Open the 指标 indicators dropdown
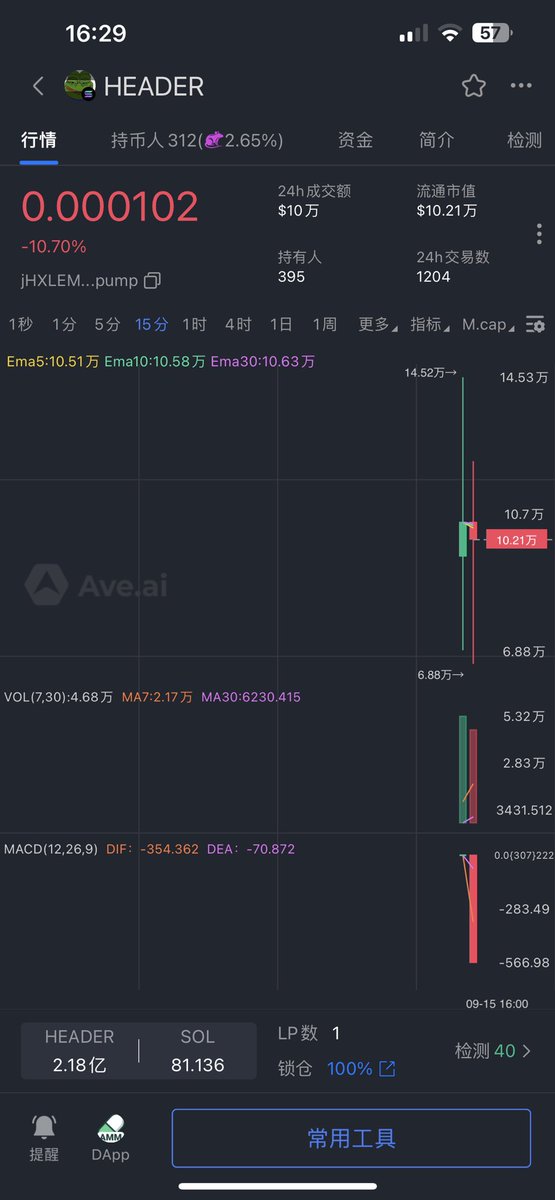This screenshot has height=1200, width=555. [430, 324]
